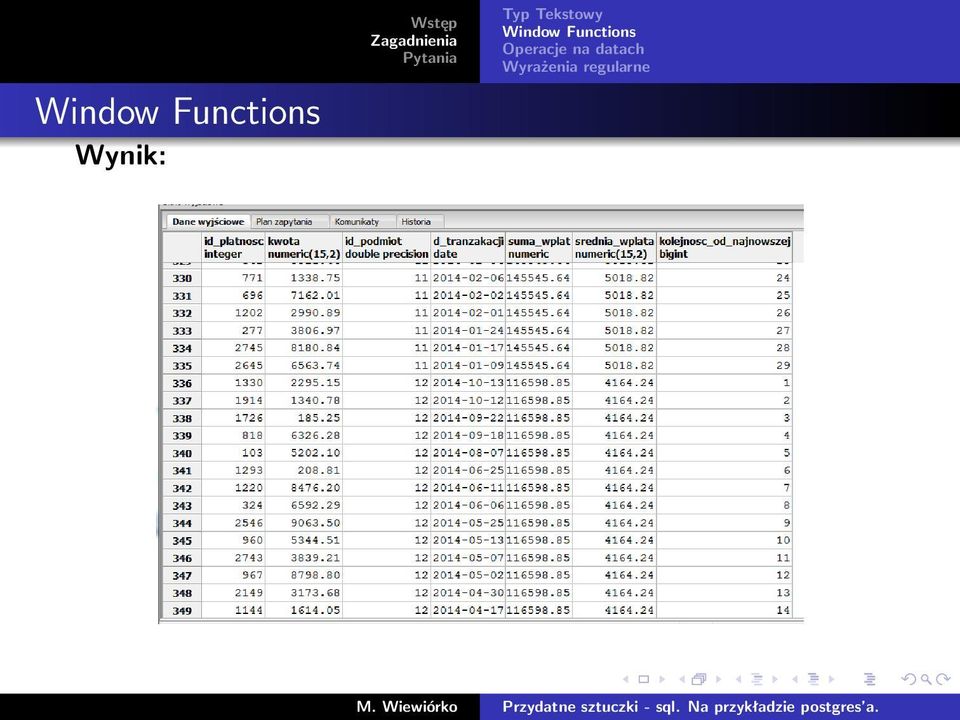Click the magnifier search icon
The height and width of the screenshot is (720, 960).
click(x=926, y=679)
